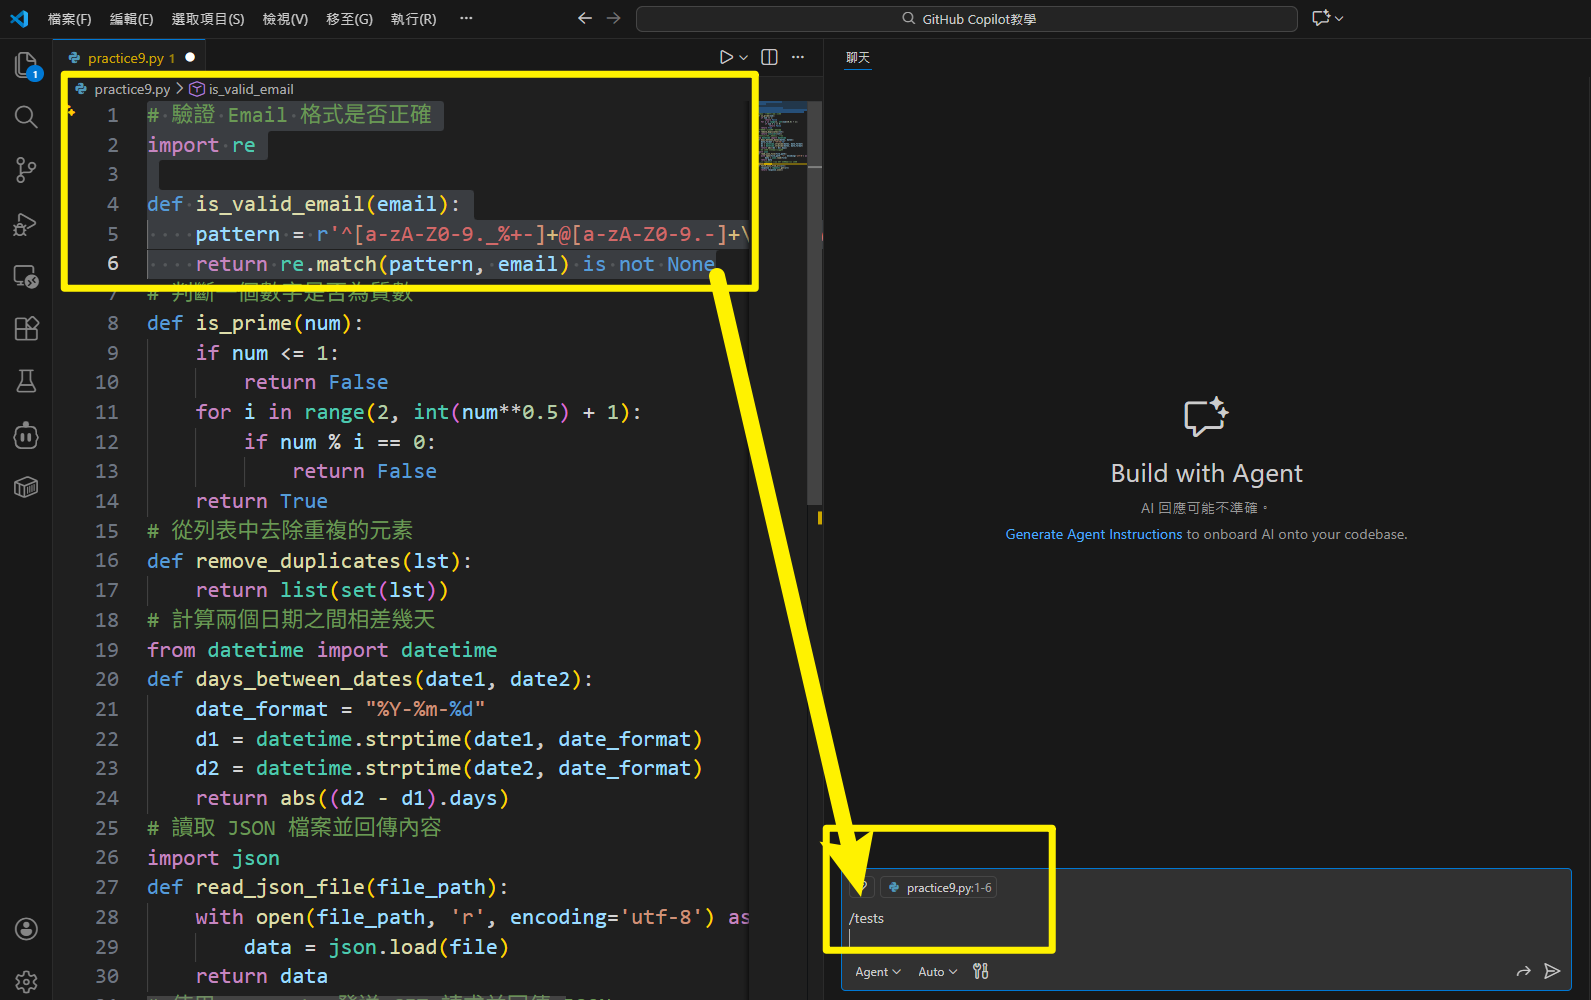Click the Send chat message icon

click(x=1552, y=971)
